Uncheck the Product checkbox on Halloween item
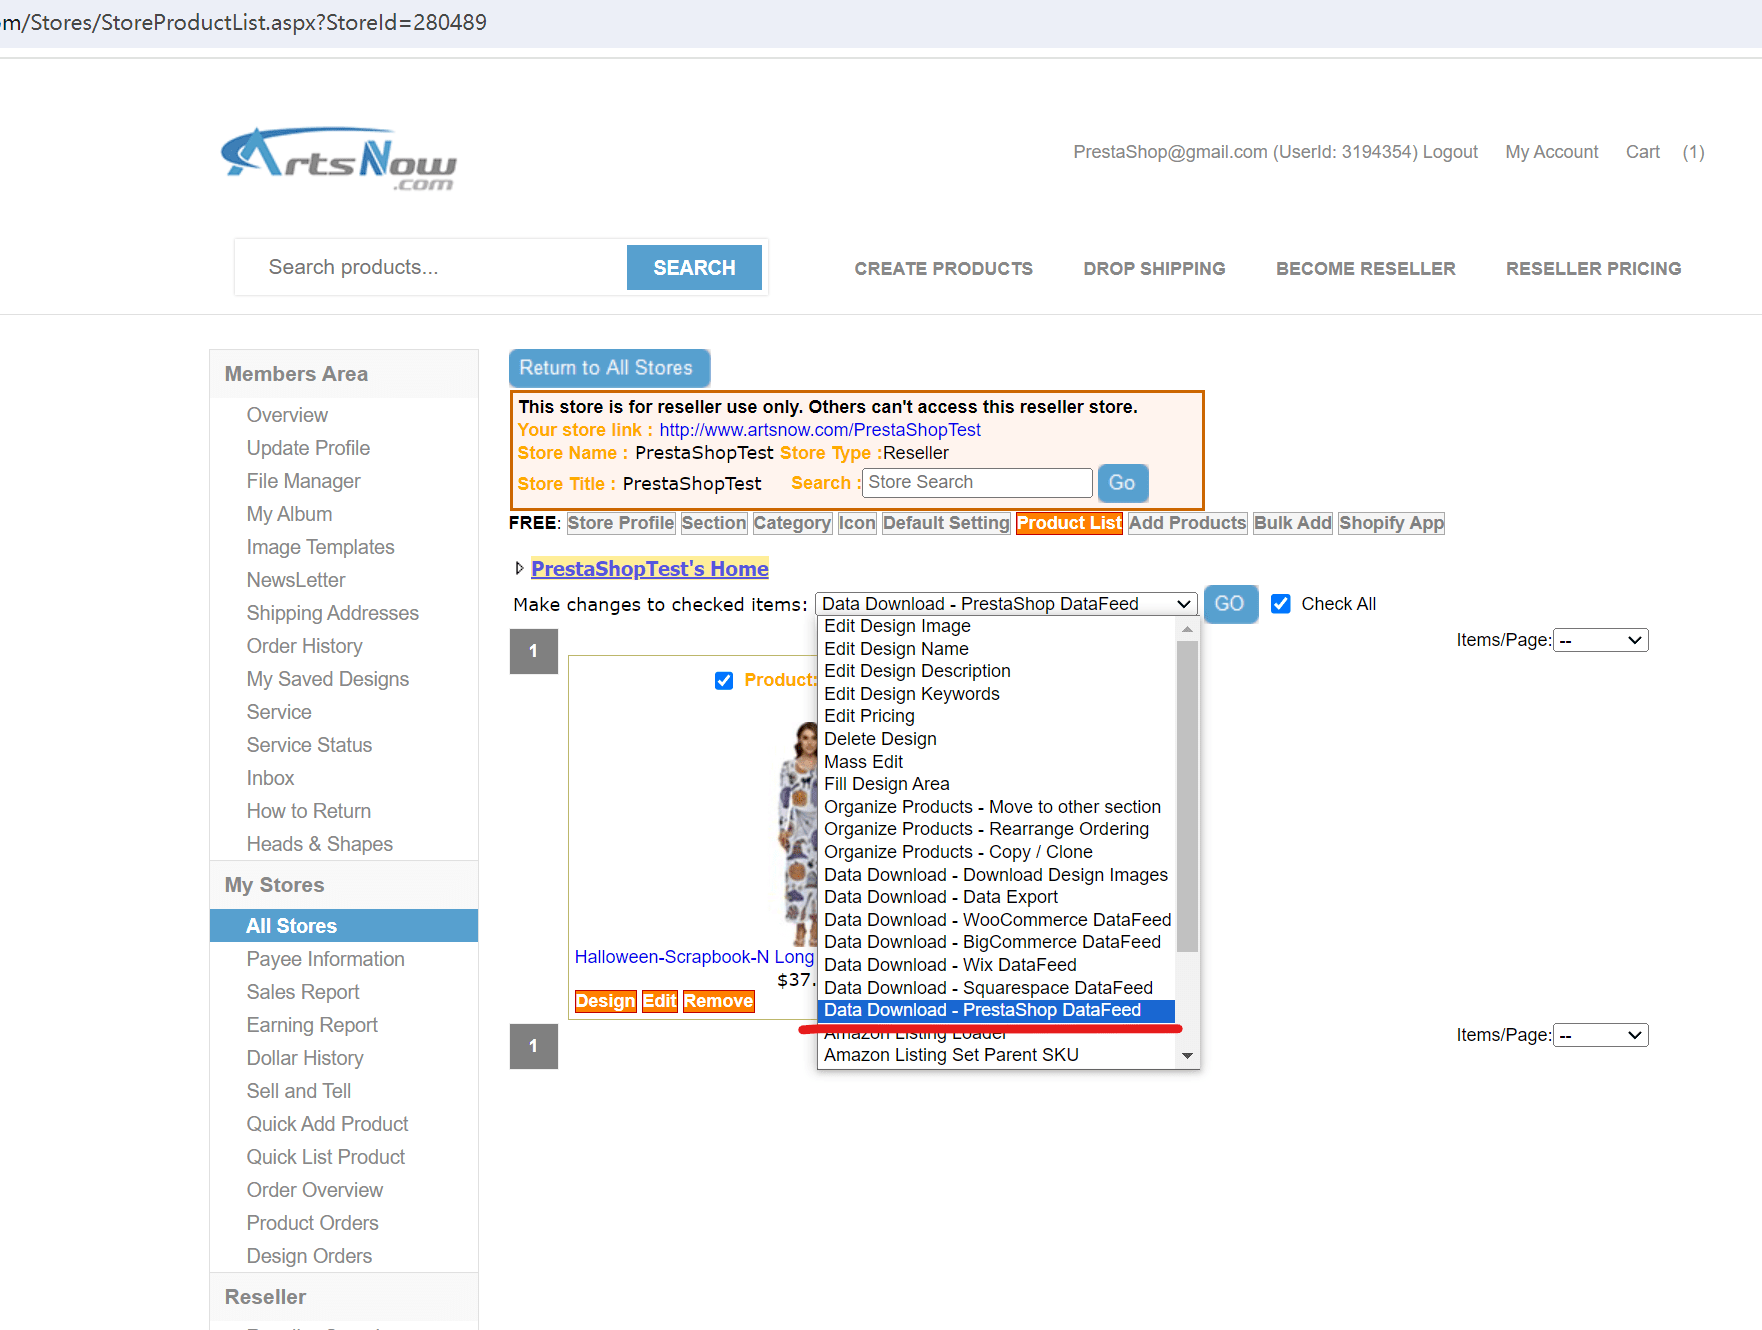Screen dimensions: 1762x1330 pyautogui.click(x=724, y=680)
